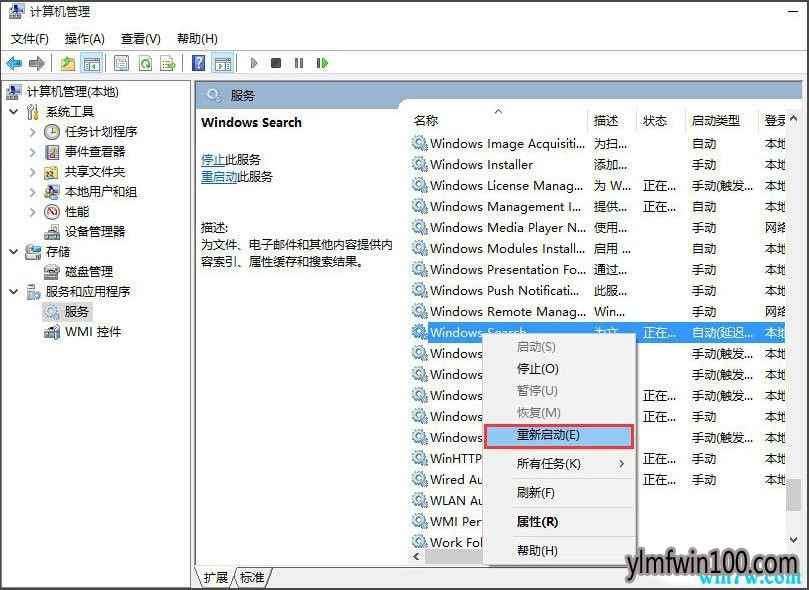
Task: Open the 帮助(H) menu in menu bar
Action: point(197,39)
